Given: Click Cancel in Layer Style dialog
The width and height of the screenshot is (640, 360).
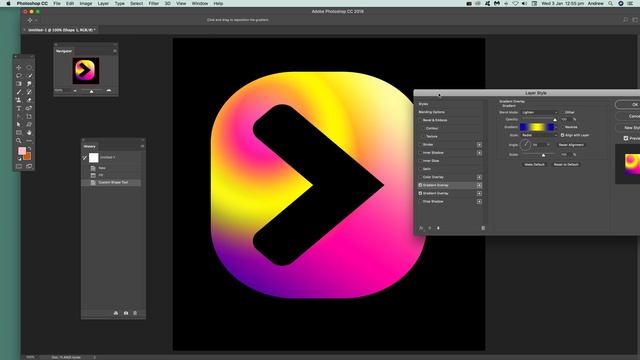Looking at the screenshot, I should 628,116.
